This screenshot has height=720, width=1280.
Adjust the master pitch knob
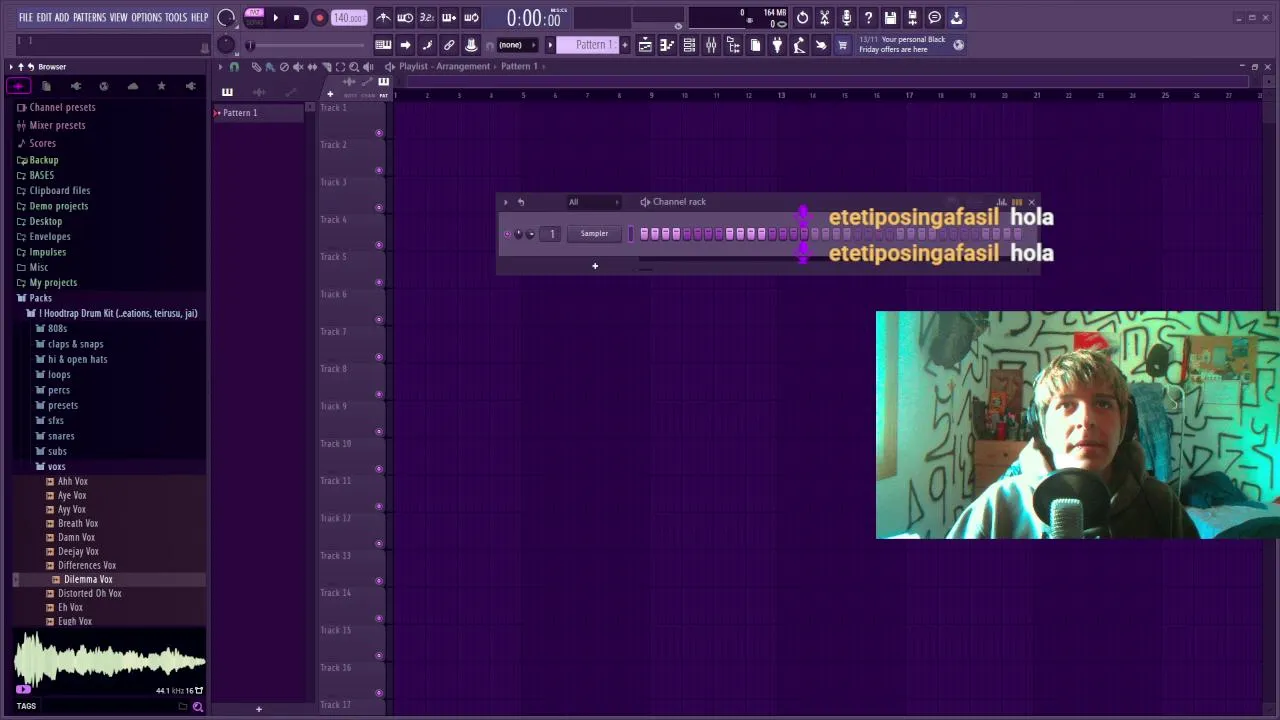pos(226,45)
